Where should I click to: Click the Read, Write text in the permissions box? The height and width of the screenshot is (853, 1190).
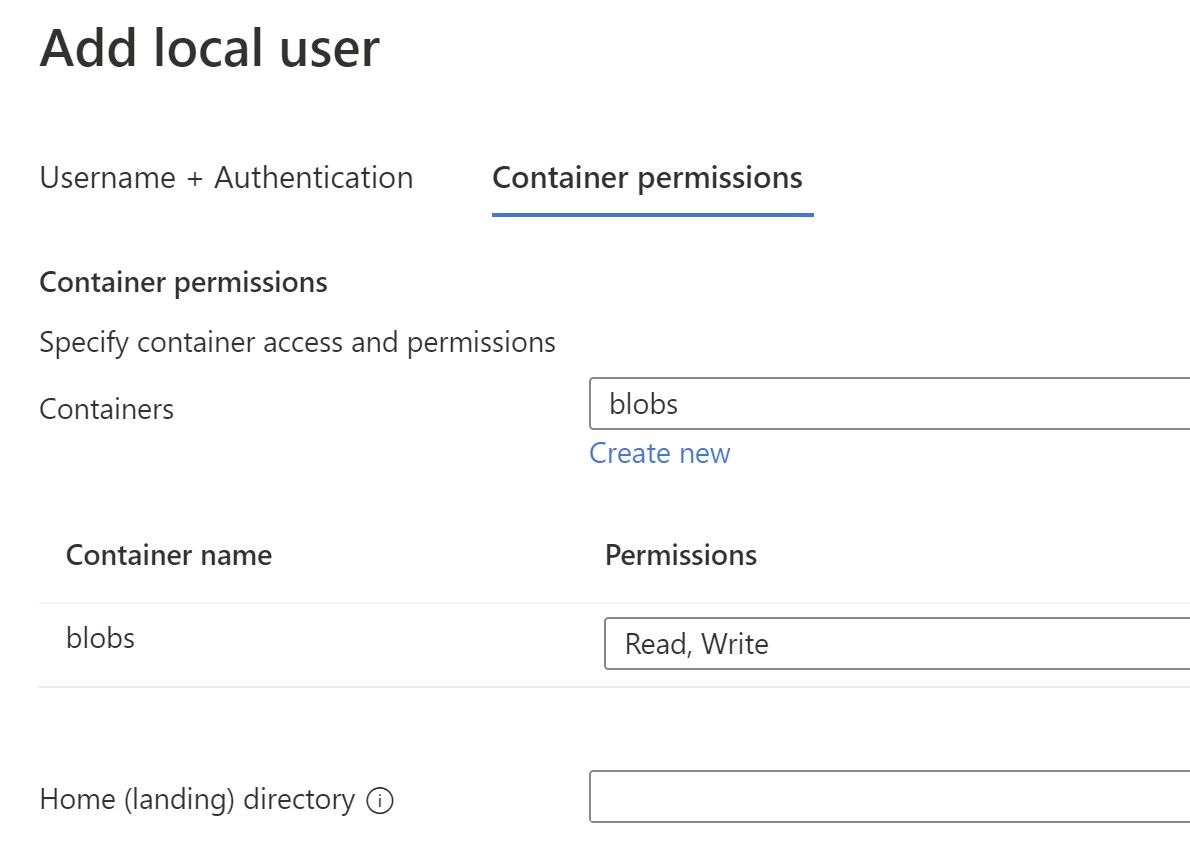tap(696, 644)
